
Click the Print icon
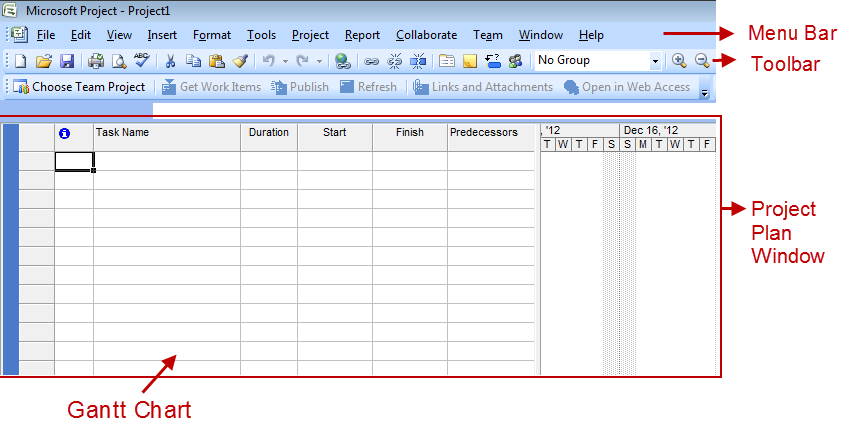[x=96, y=61]
